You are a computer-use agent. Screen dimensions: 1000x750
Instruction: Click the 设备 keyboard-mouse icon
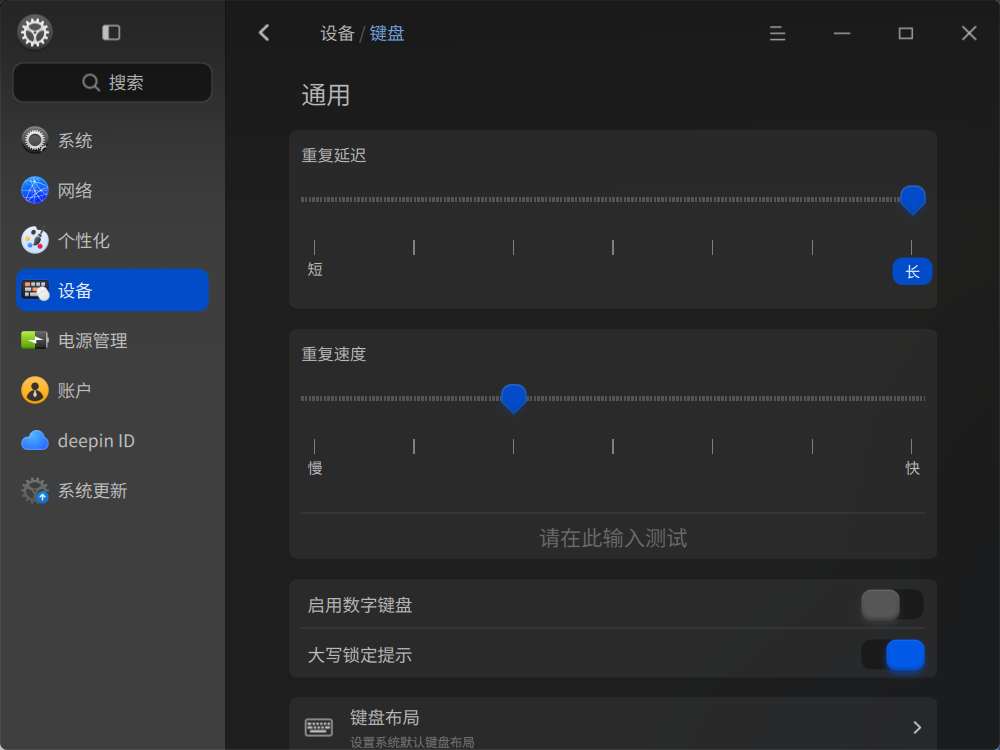point(34,290)
